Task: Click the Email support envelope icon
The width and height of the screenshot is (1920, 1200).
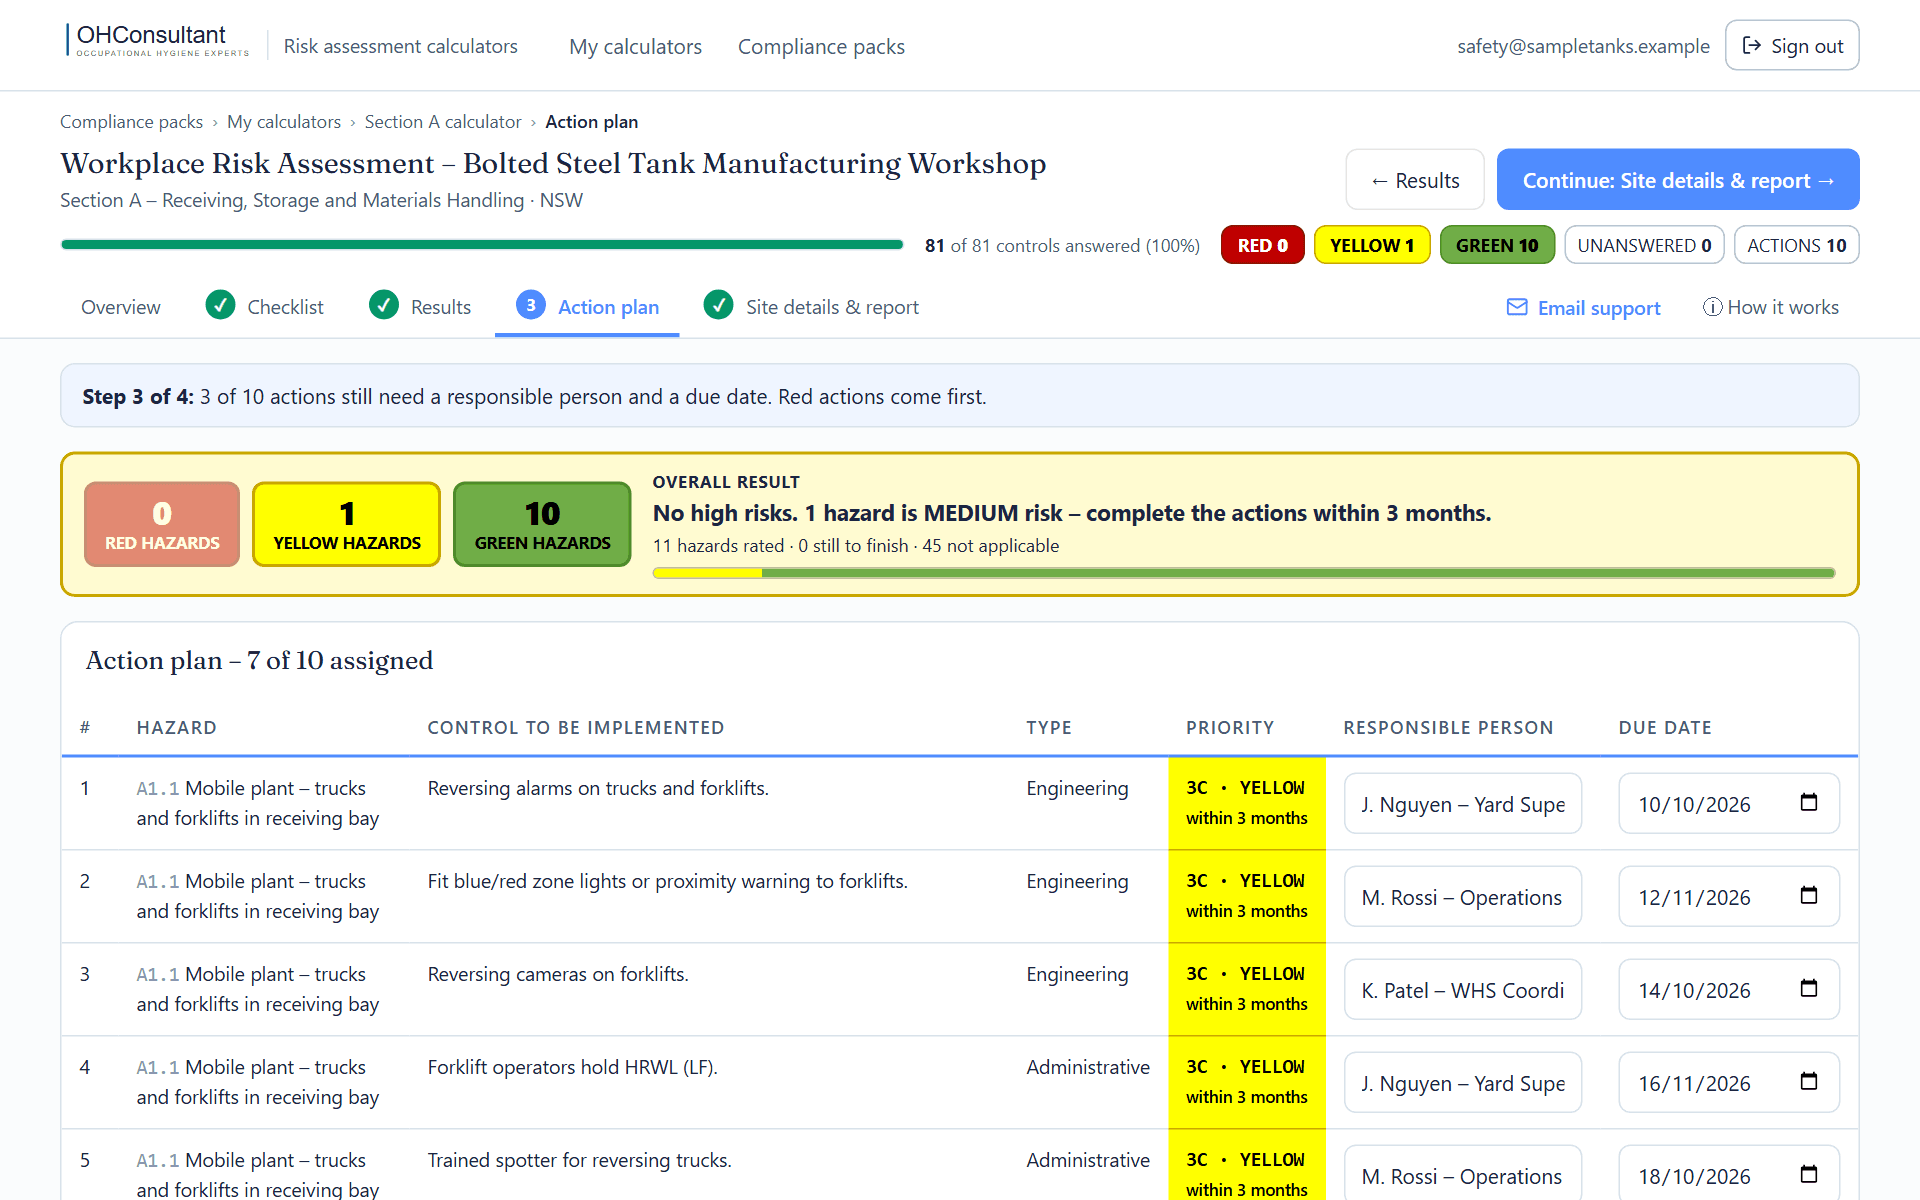Action: (1517, 307)
